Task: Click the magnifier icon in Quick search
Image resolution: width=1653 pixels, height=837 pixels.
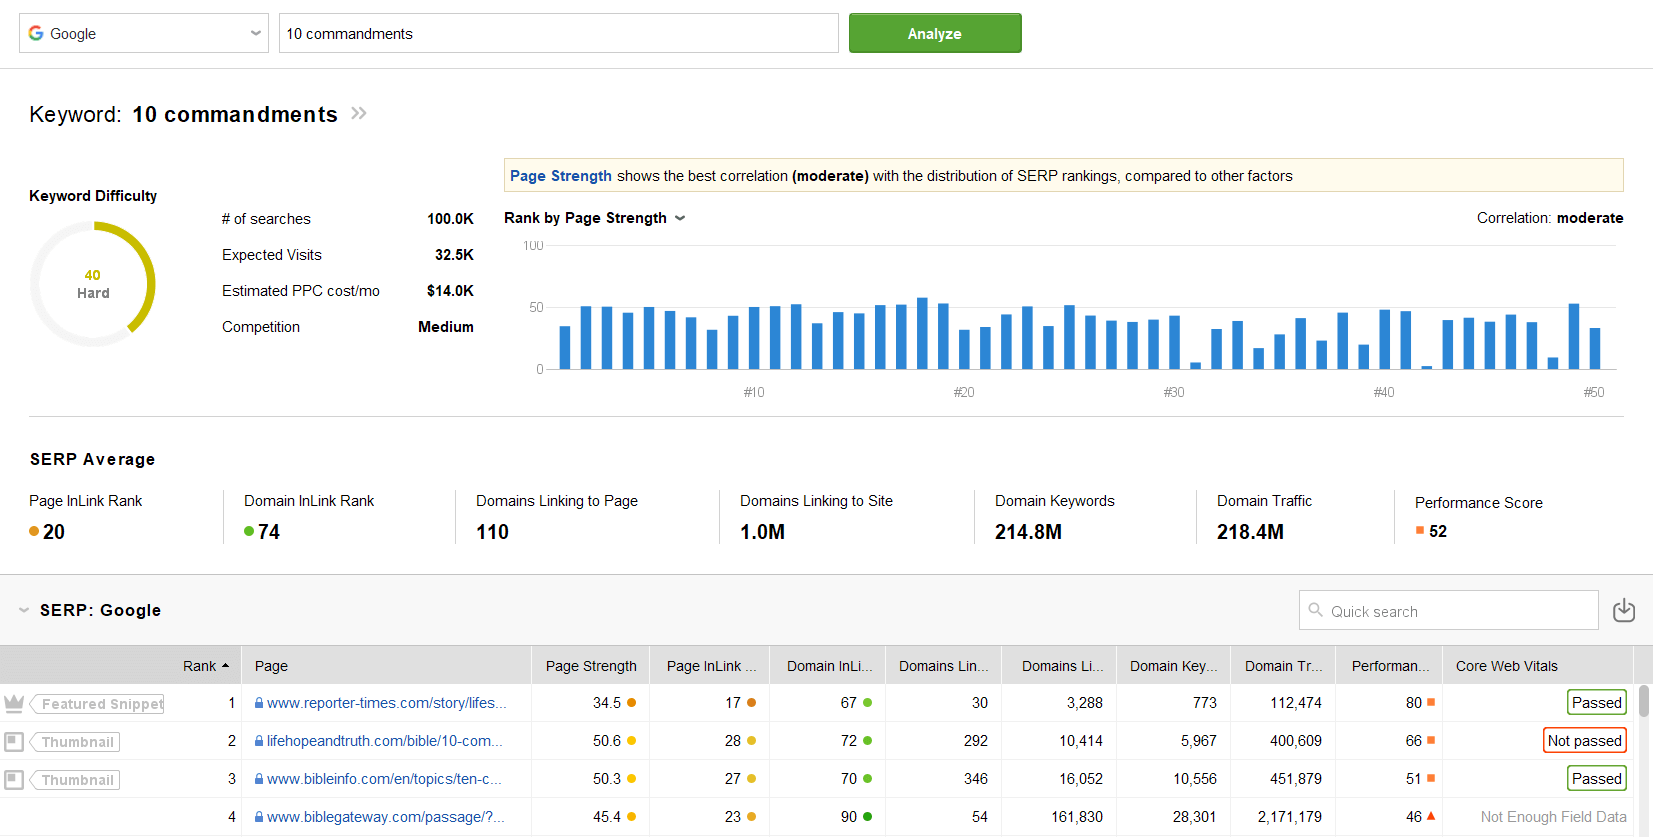Action: [1316, 610]
